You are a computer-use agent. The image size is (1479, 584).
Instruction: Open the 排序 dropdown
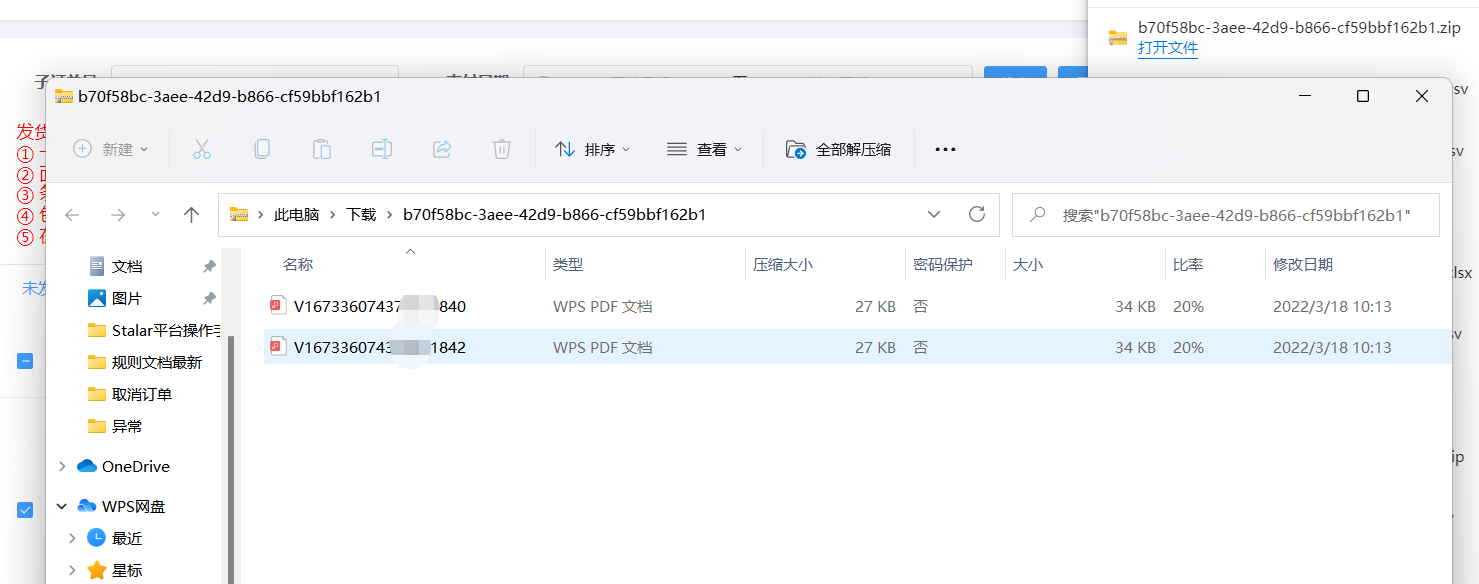pyautogui.click(x=590, y=148)
